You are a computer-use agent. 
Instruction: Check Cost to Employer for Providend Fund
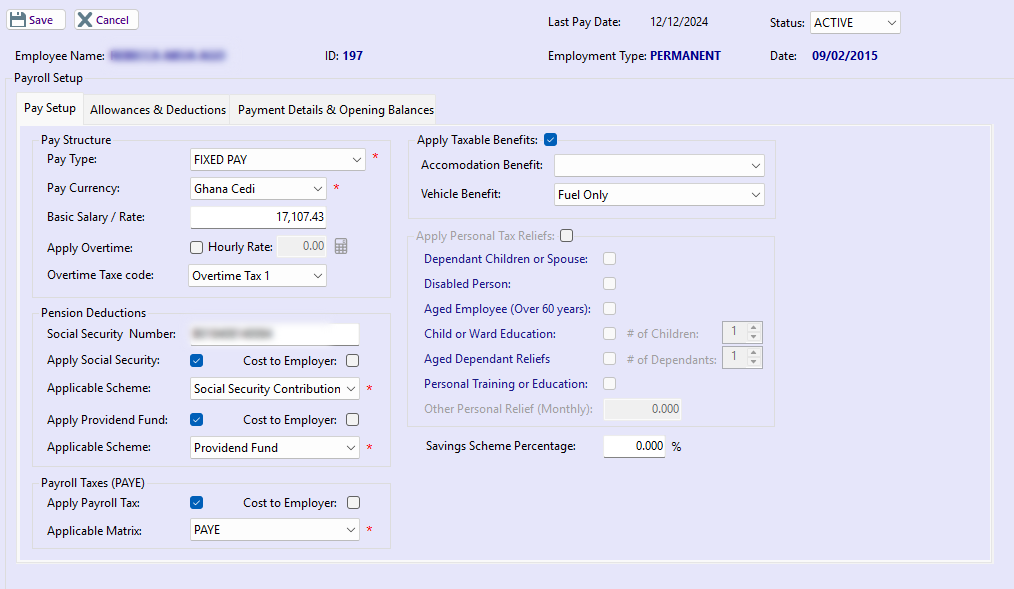pos(352,420)
